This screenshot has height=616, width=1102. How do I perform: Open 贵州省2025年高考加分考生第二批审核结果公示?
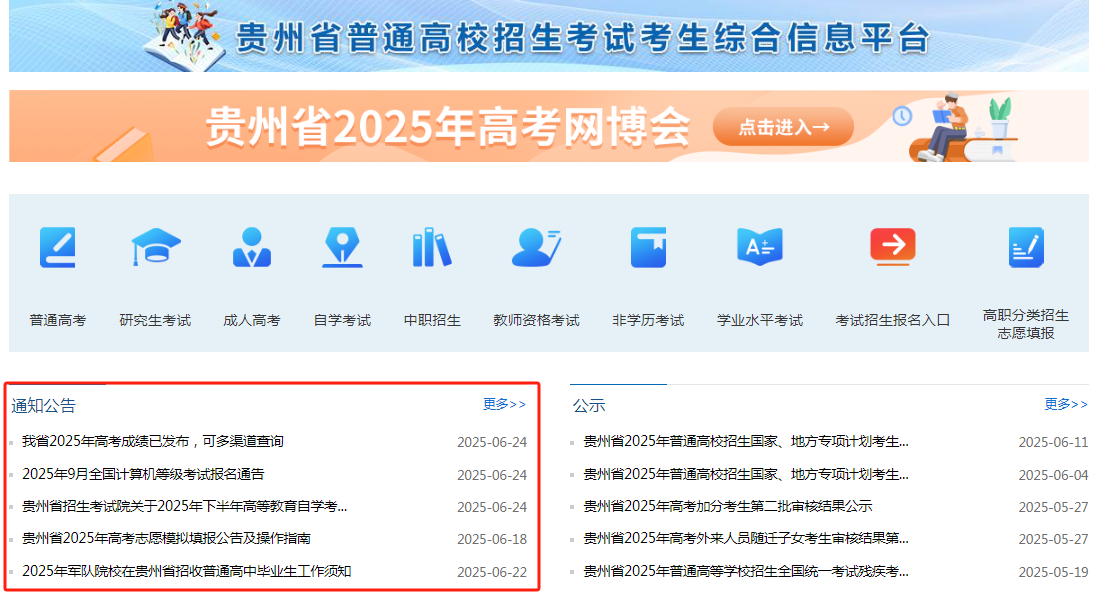[727, 506]
